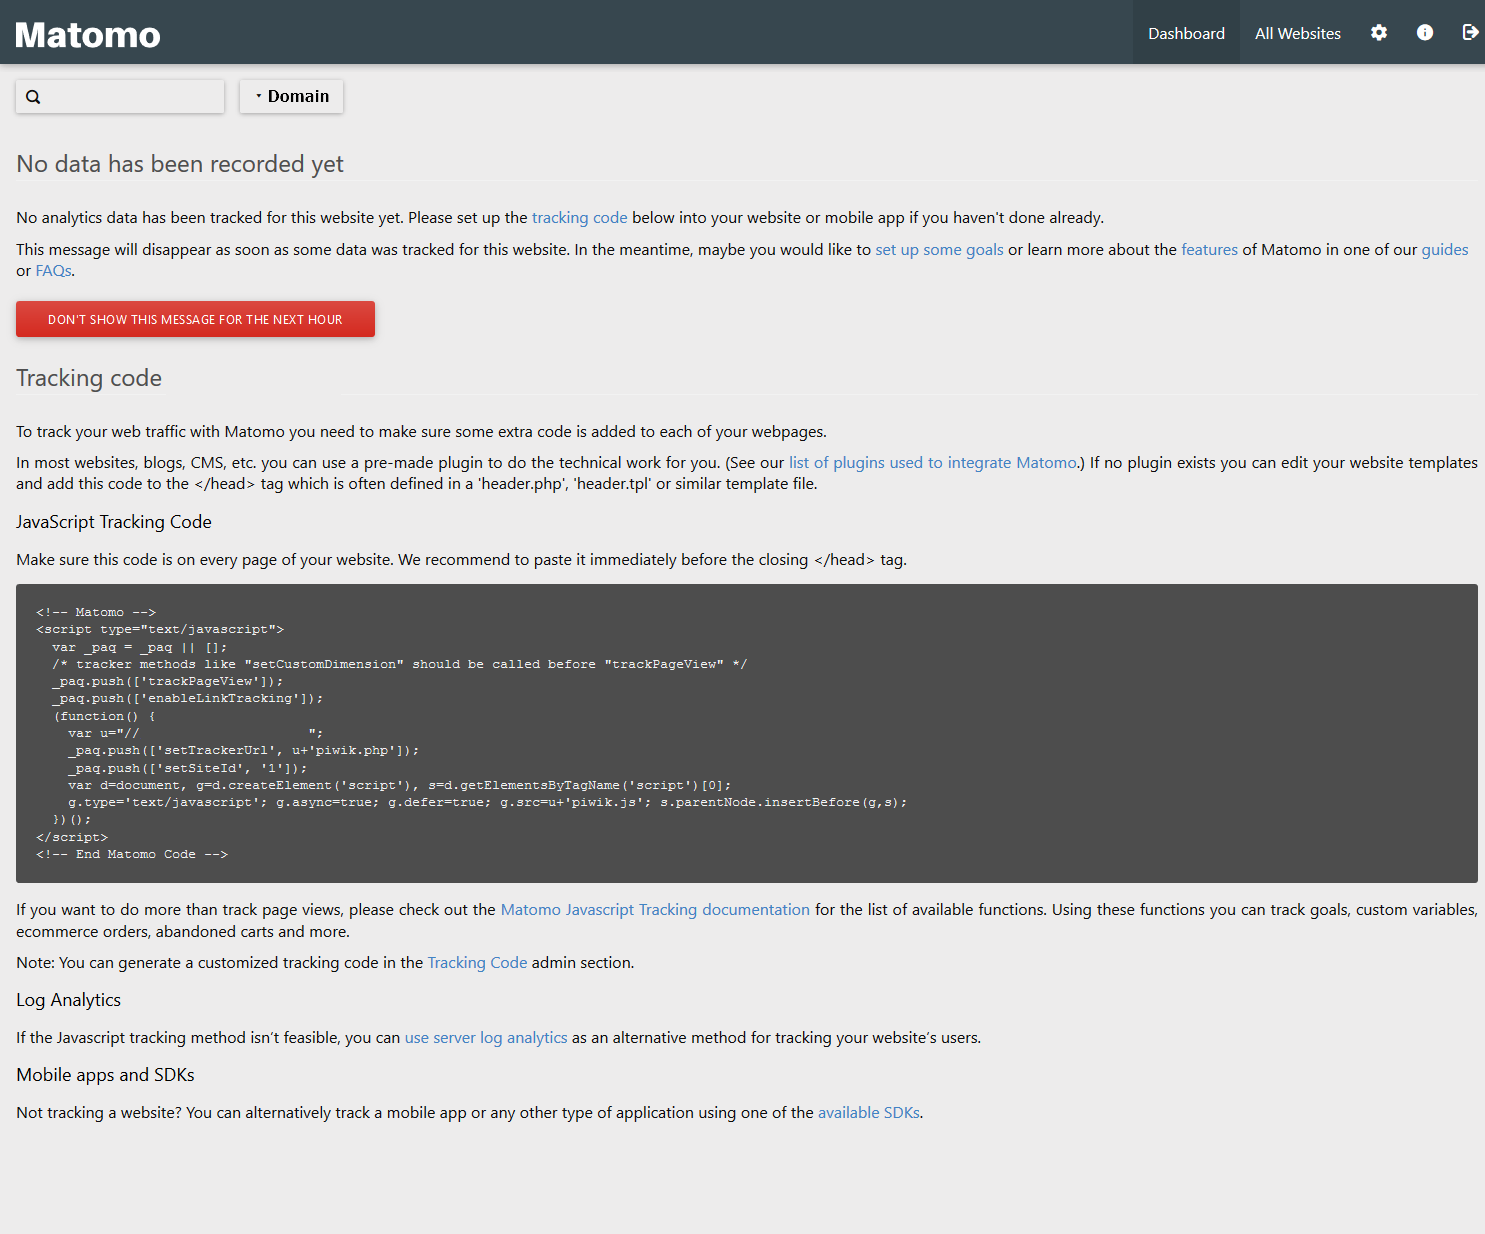Open use server log analytics link

click(485, 1038)
